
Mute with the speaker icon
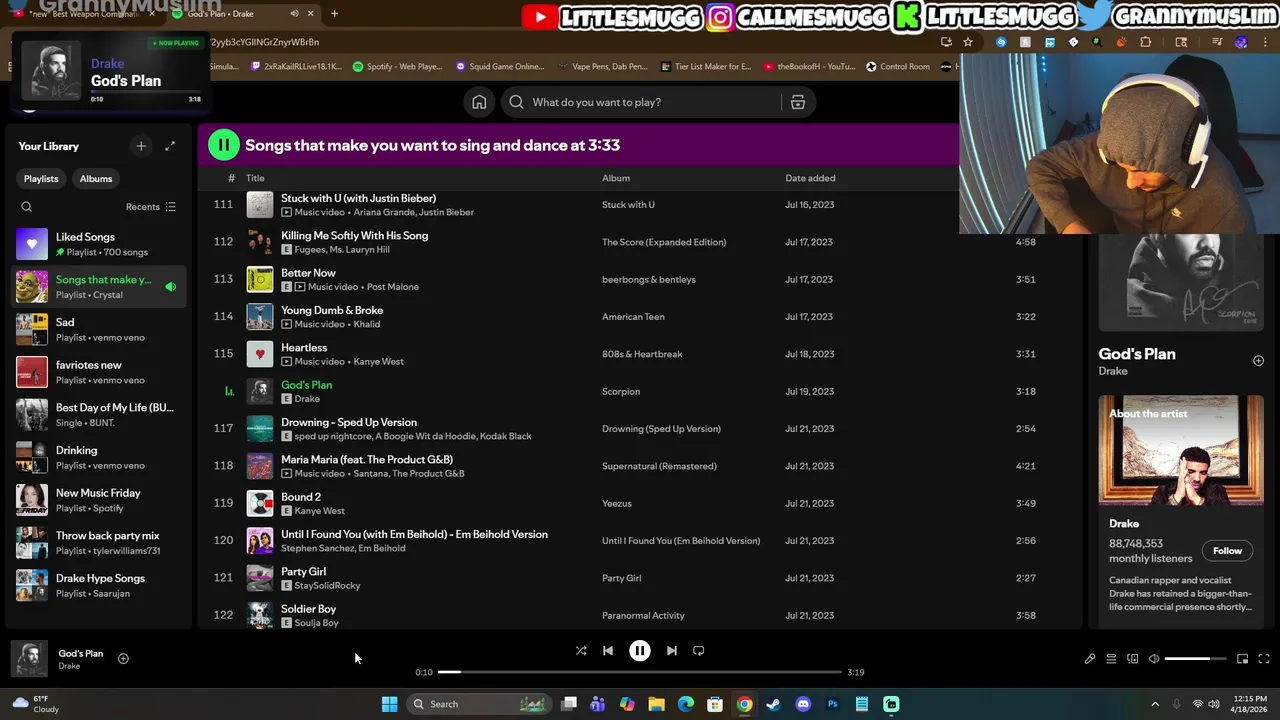pyautogui.click(x=1153, y=659)
